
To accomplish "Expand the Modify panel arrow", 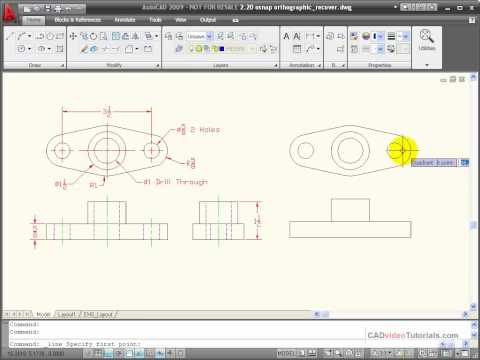I will tap(158, 66).
